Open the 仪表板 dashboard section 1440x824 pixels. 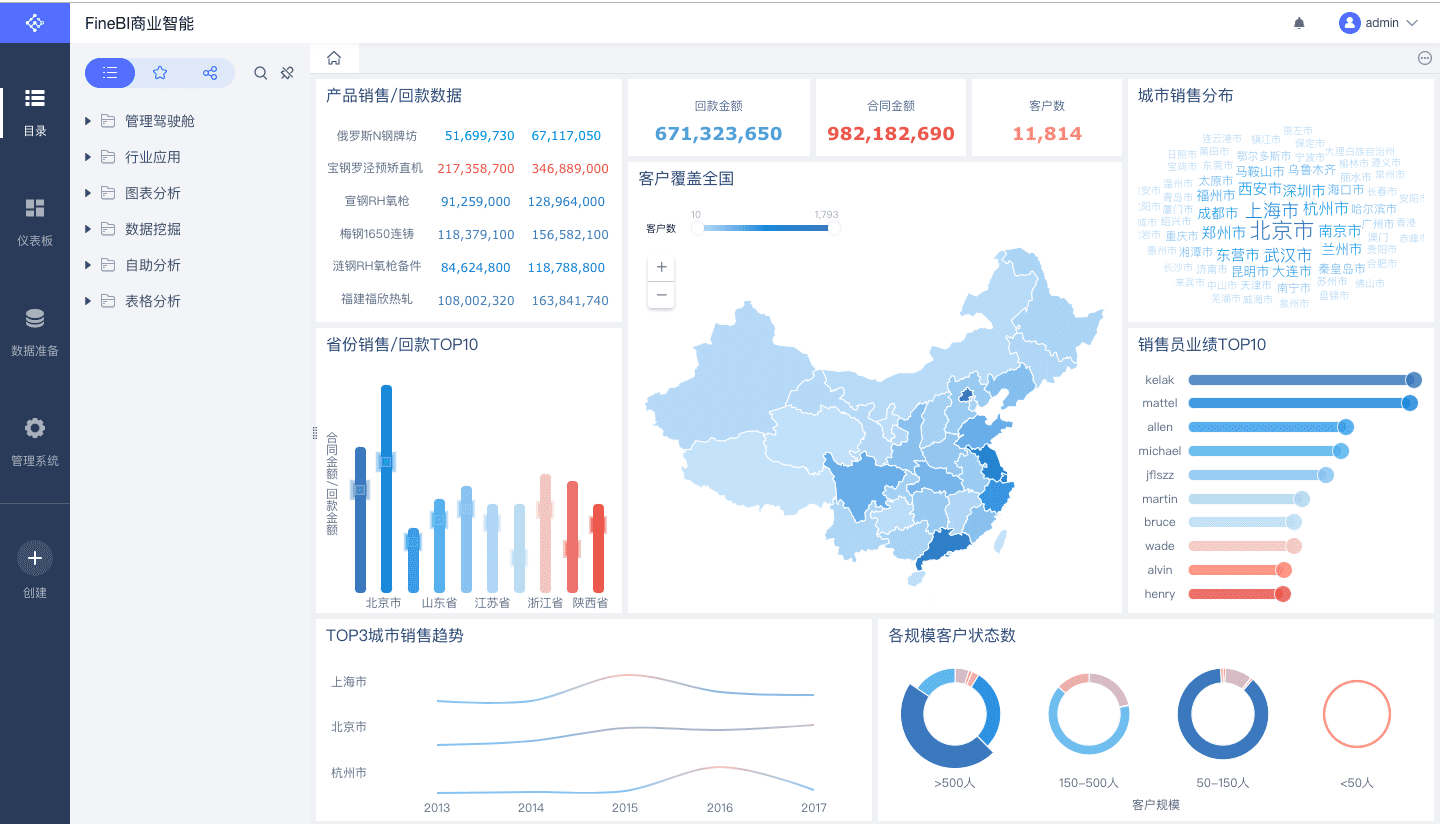pos(35,221)
